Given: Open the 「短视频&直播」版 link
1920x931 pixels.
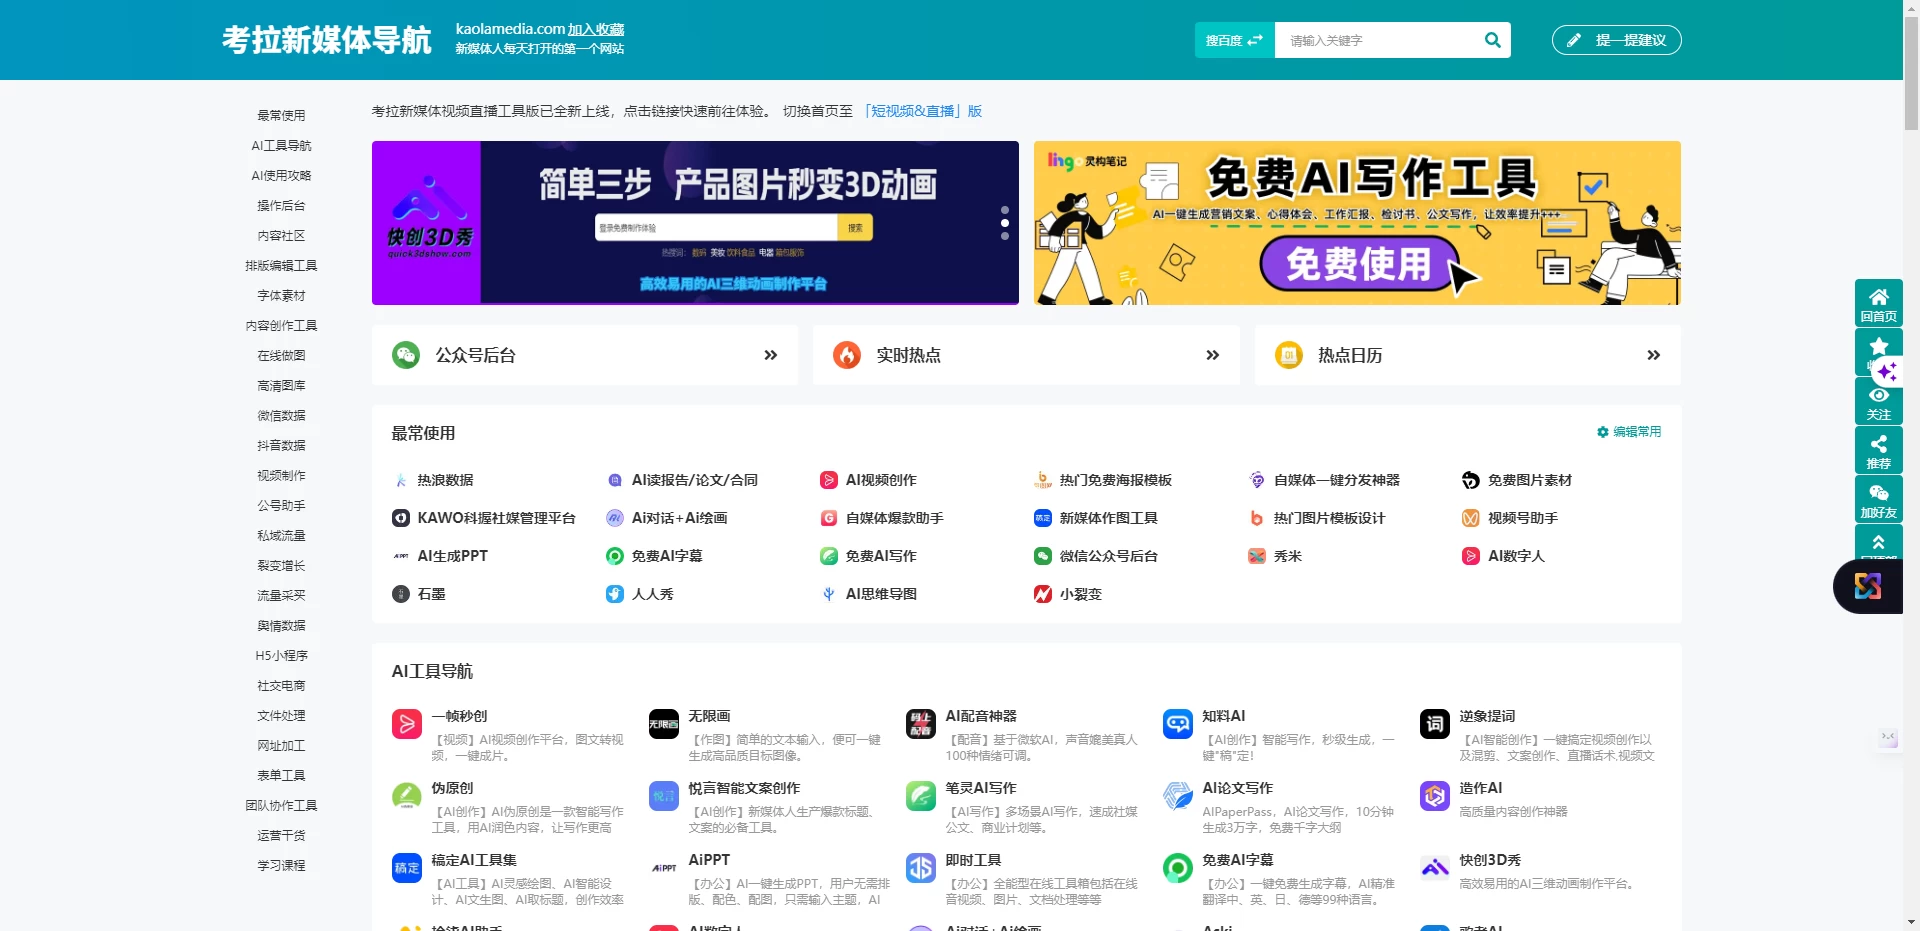Looking at the screenshot, I should click(921, 111).
